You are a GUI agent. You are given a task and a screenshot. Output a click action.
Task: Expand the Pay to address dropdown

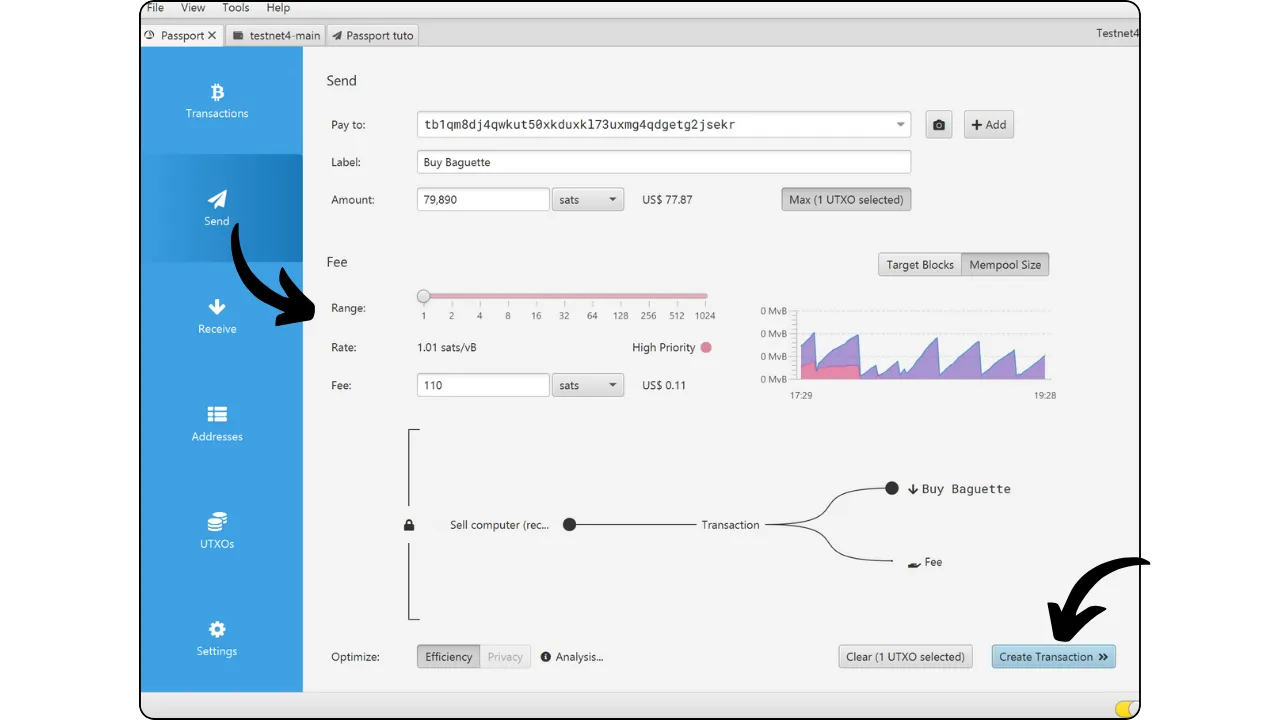click(900, 125)
